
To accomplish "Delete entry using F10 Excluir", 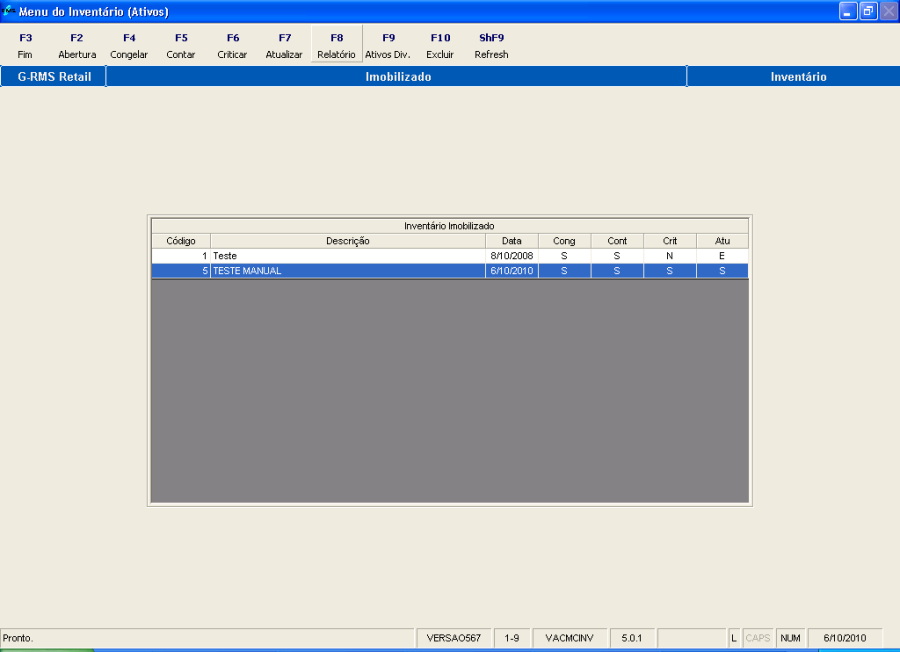I will [x=440, y=45].
